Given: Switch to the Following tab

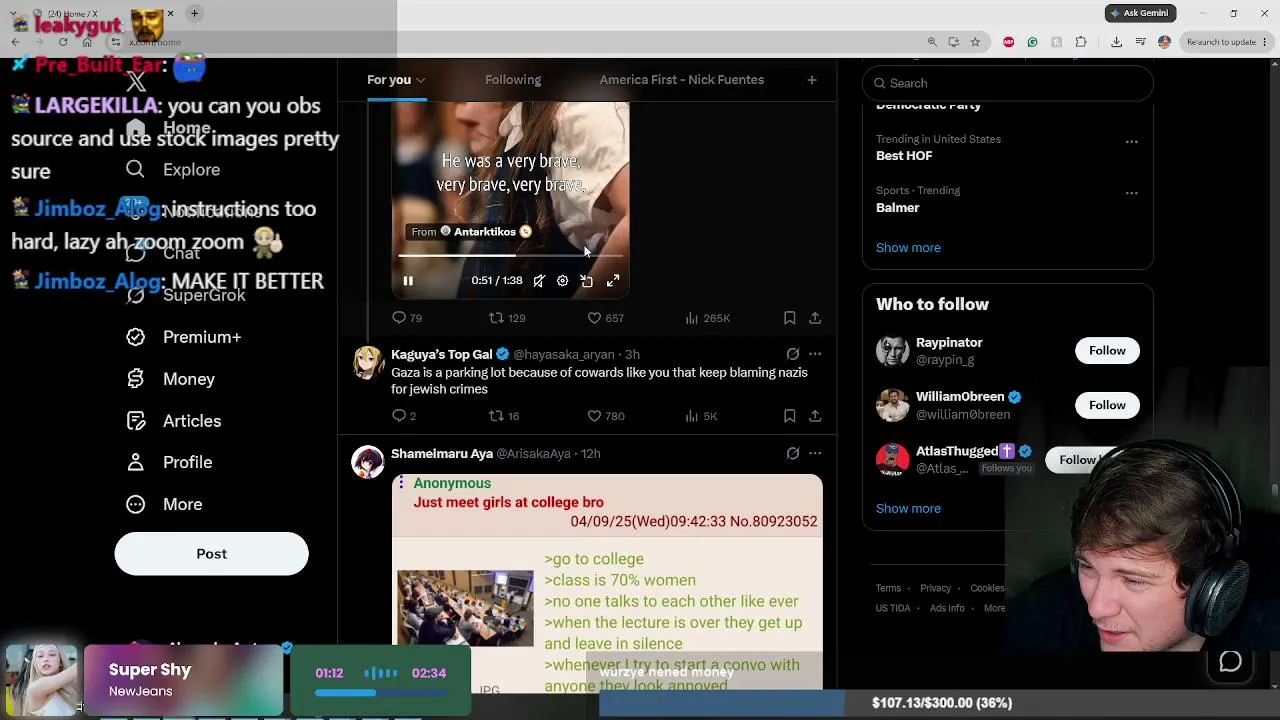Looking at the screenshot, I should (x=513, y=80).
